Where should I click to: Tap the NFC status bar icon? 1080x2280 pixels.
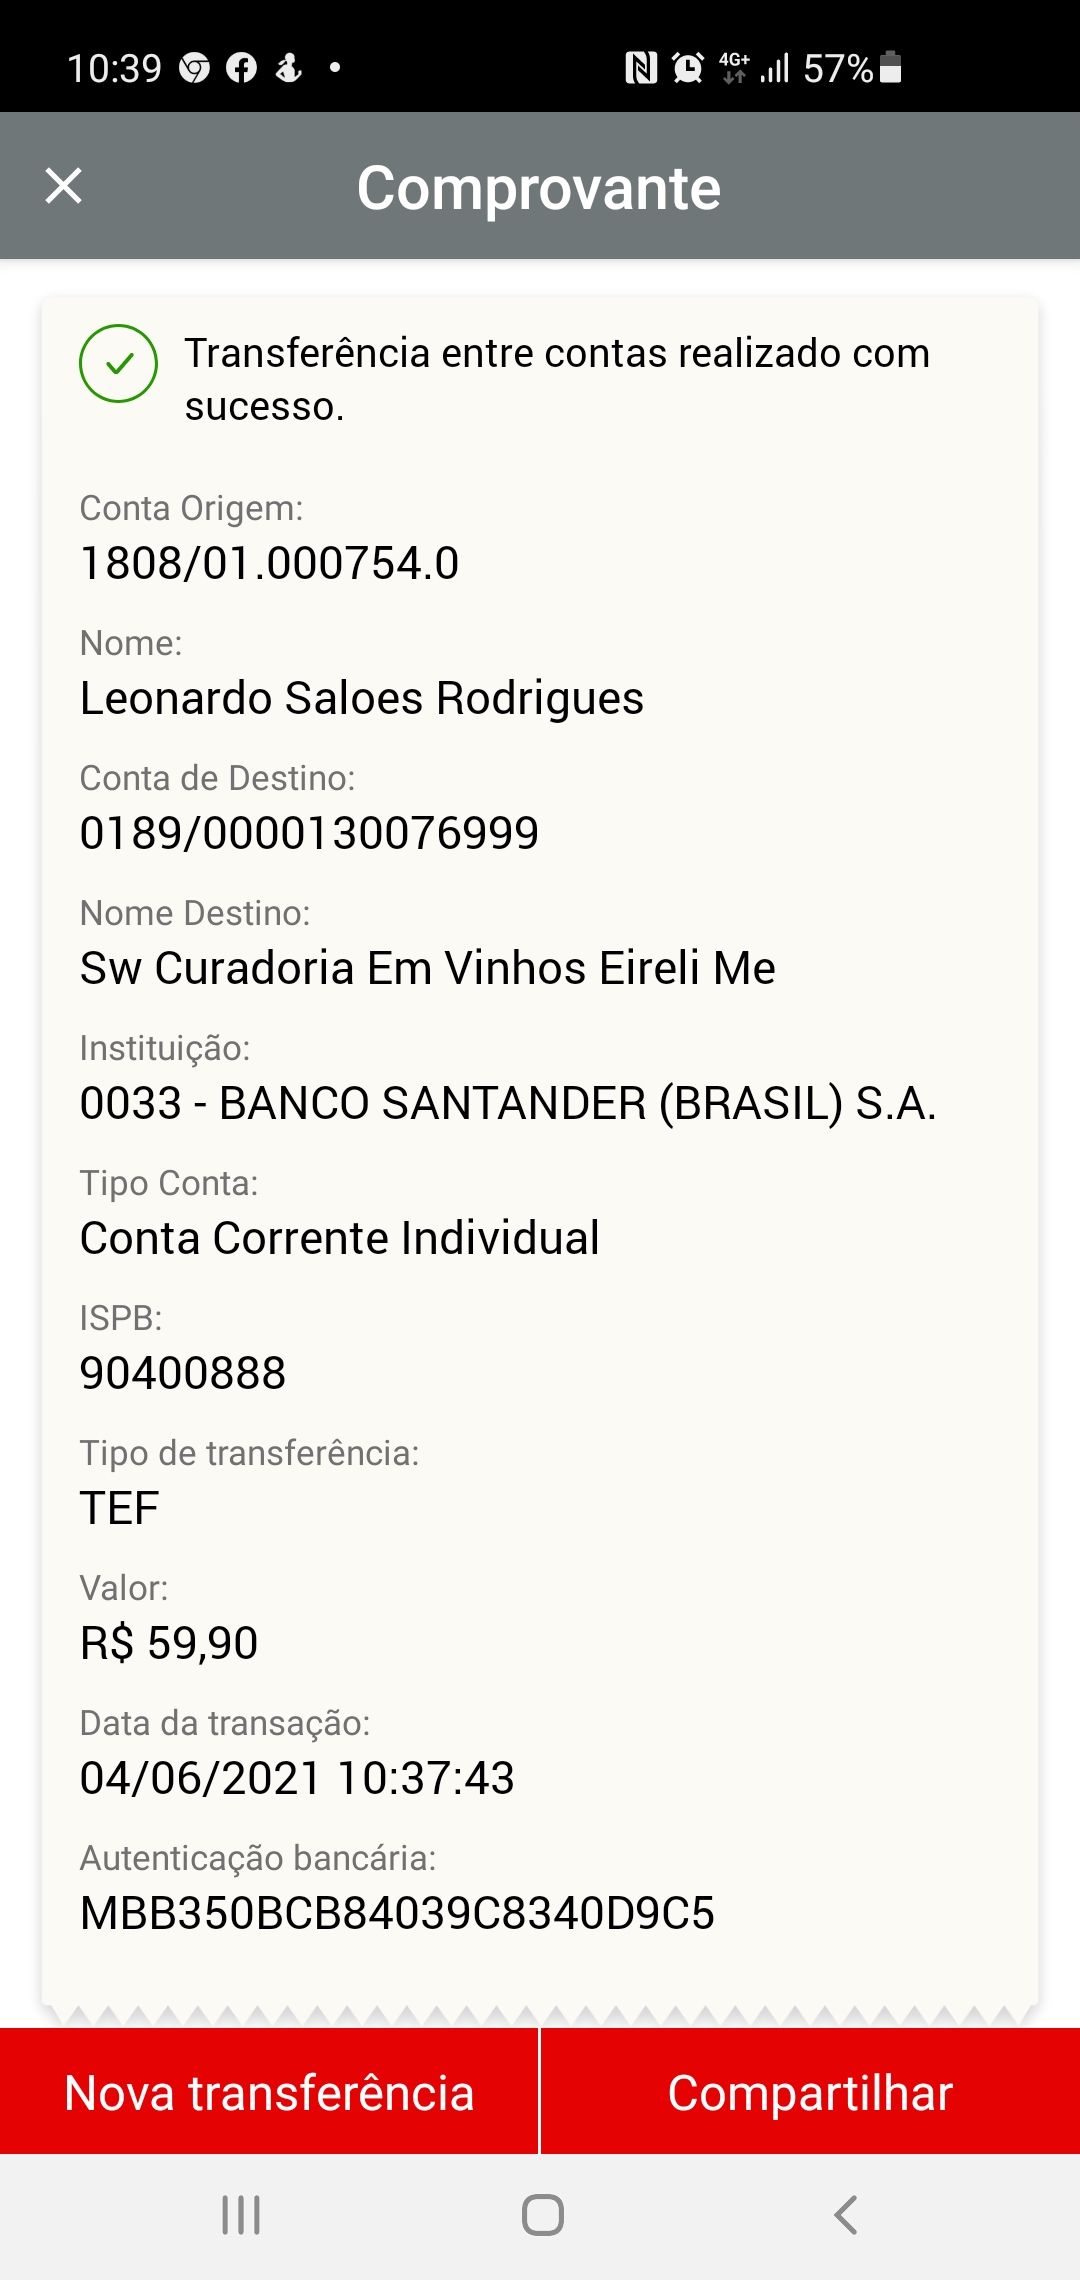[x=641, y=68]
